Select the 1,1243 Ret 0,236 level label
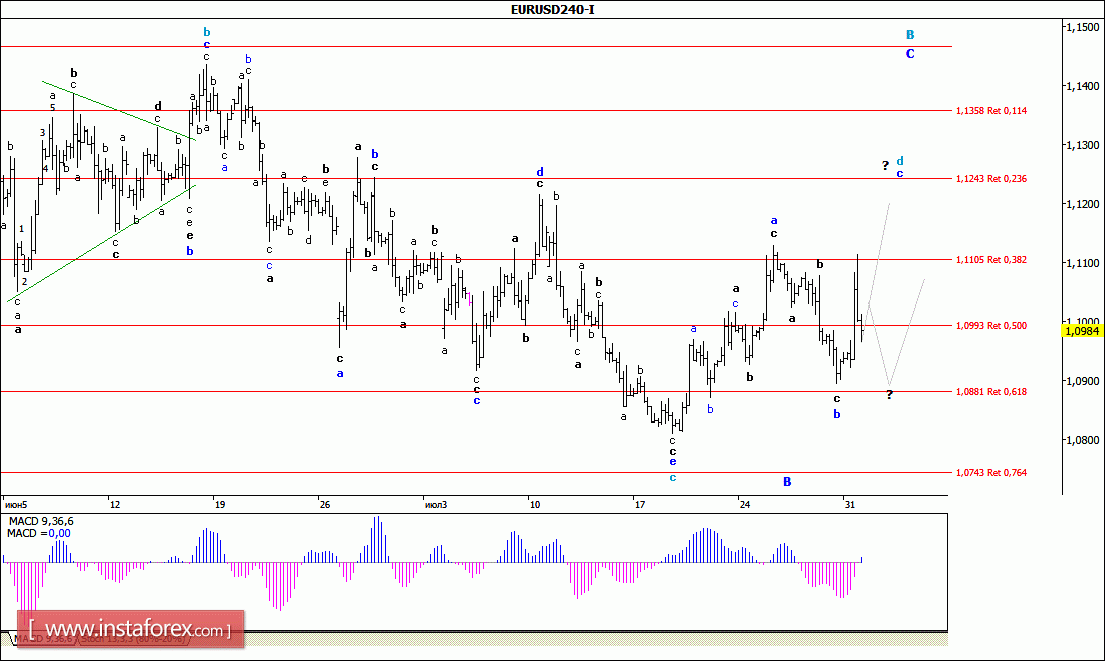 [991, 178]
